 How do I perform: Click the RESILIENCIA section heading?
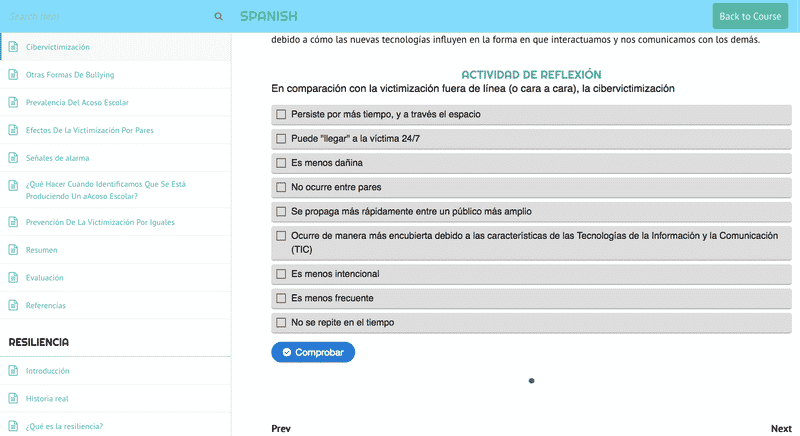tap(39, 342)
